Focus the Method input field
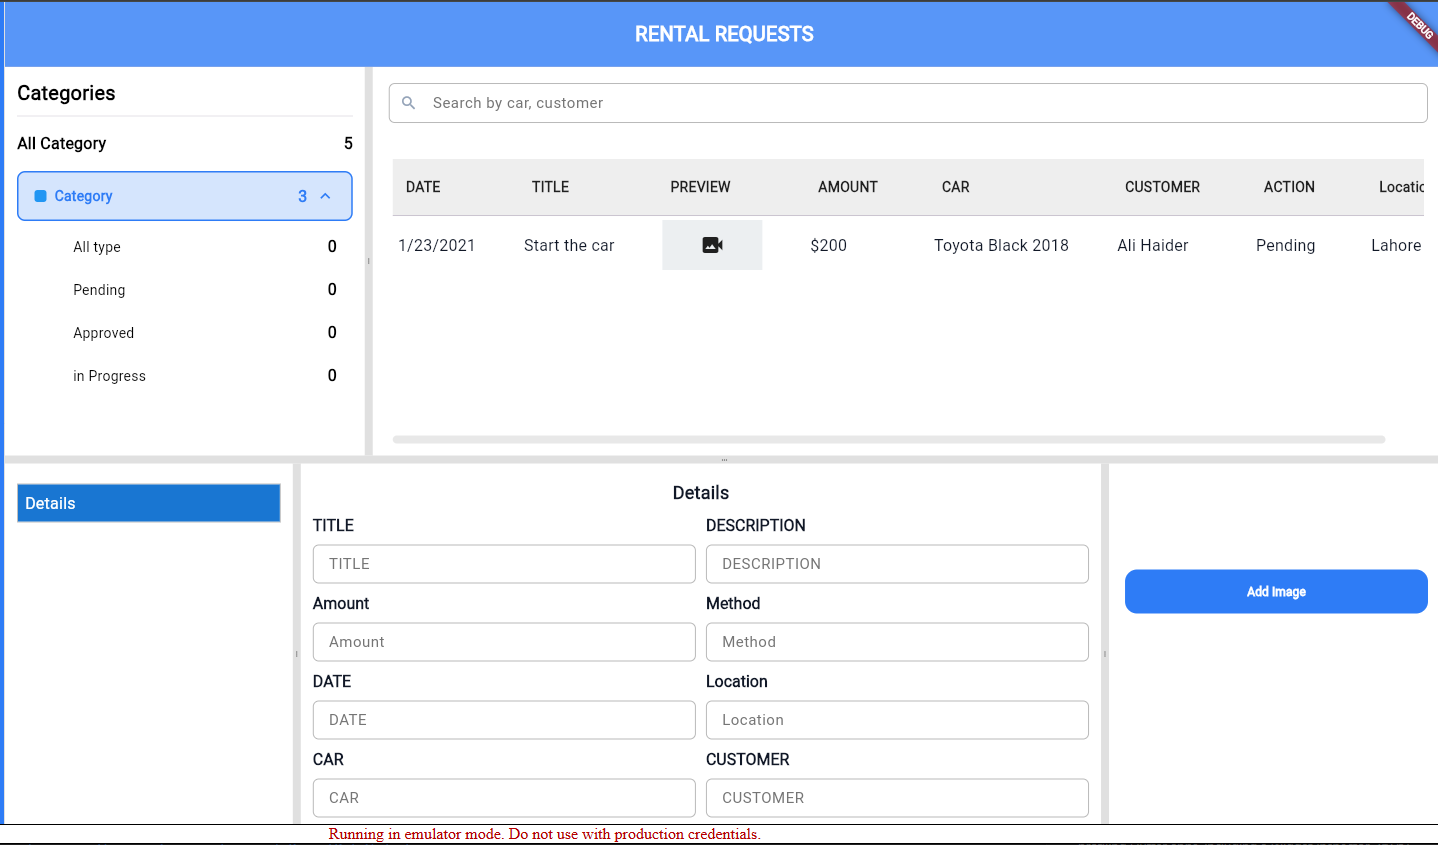The width and height of the screenshot is (1438, 845). [897, 642]
